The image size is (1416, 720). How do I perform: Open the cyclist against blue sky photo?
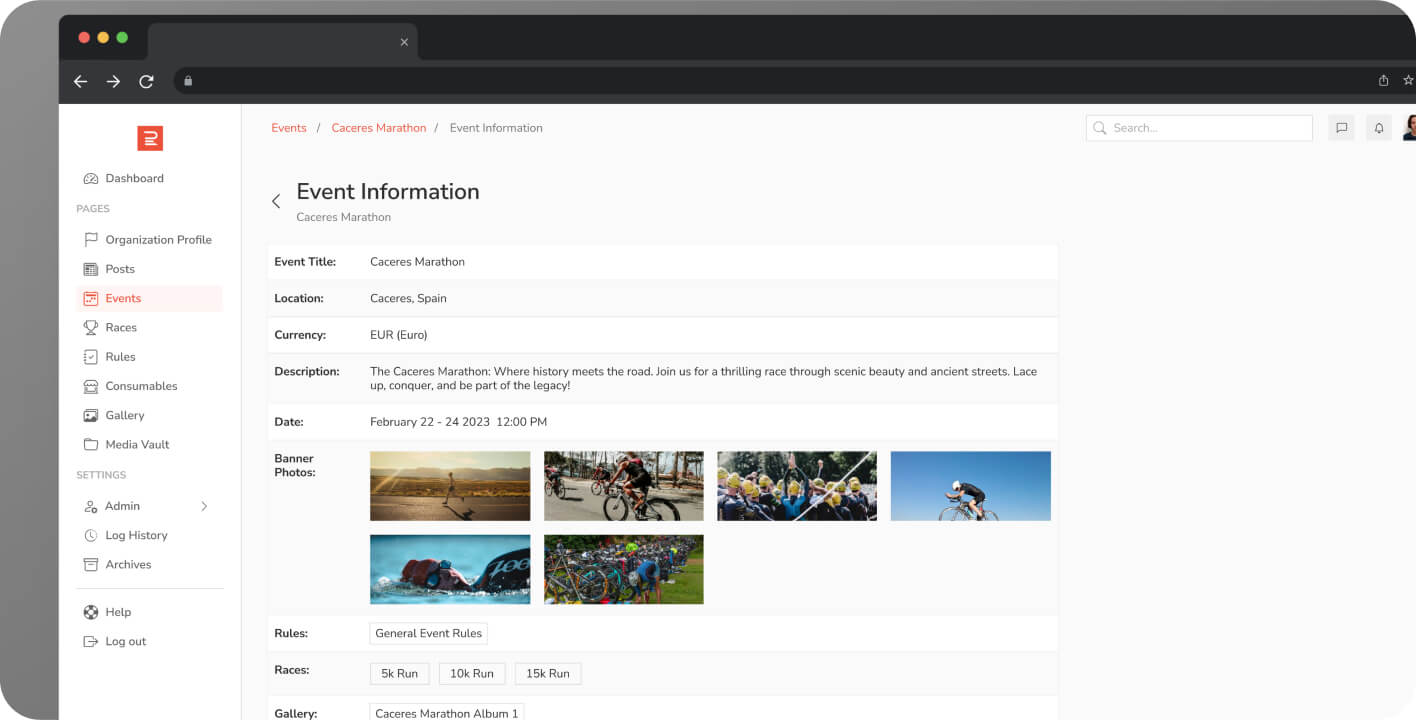click(x=971, y=486)
